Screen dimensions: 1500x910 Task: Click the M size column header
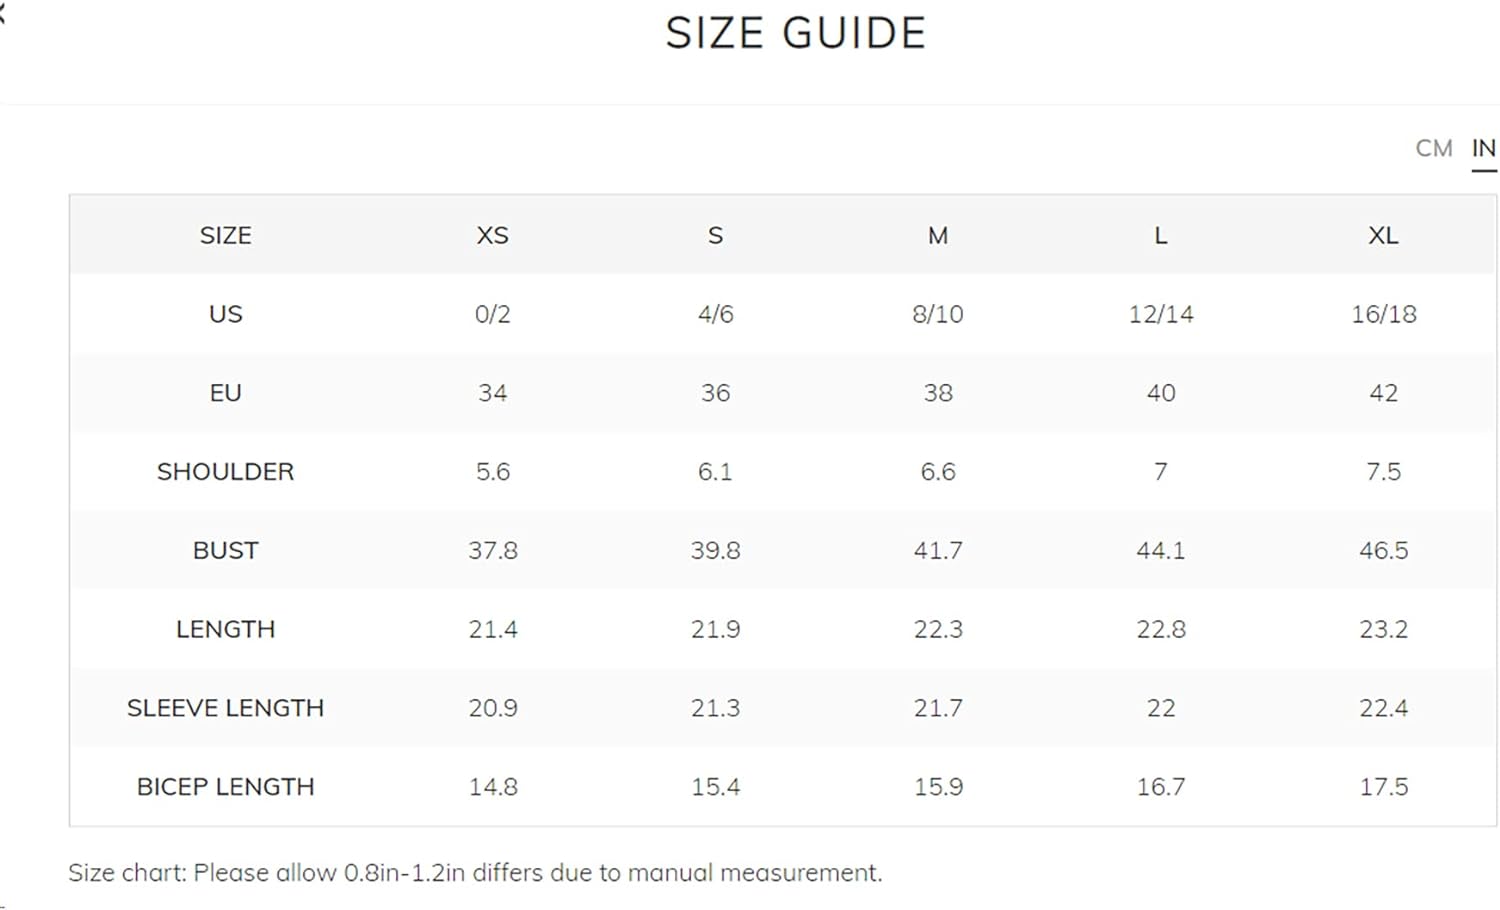937,235
